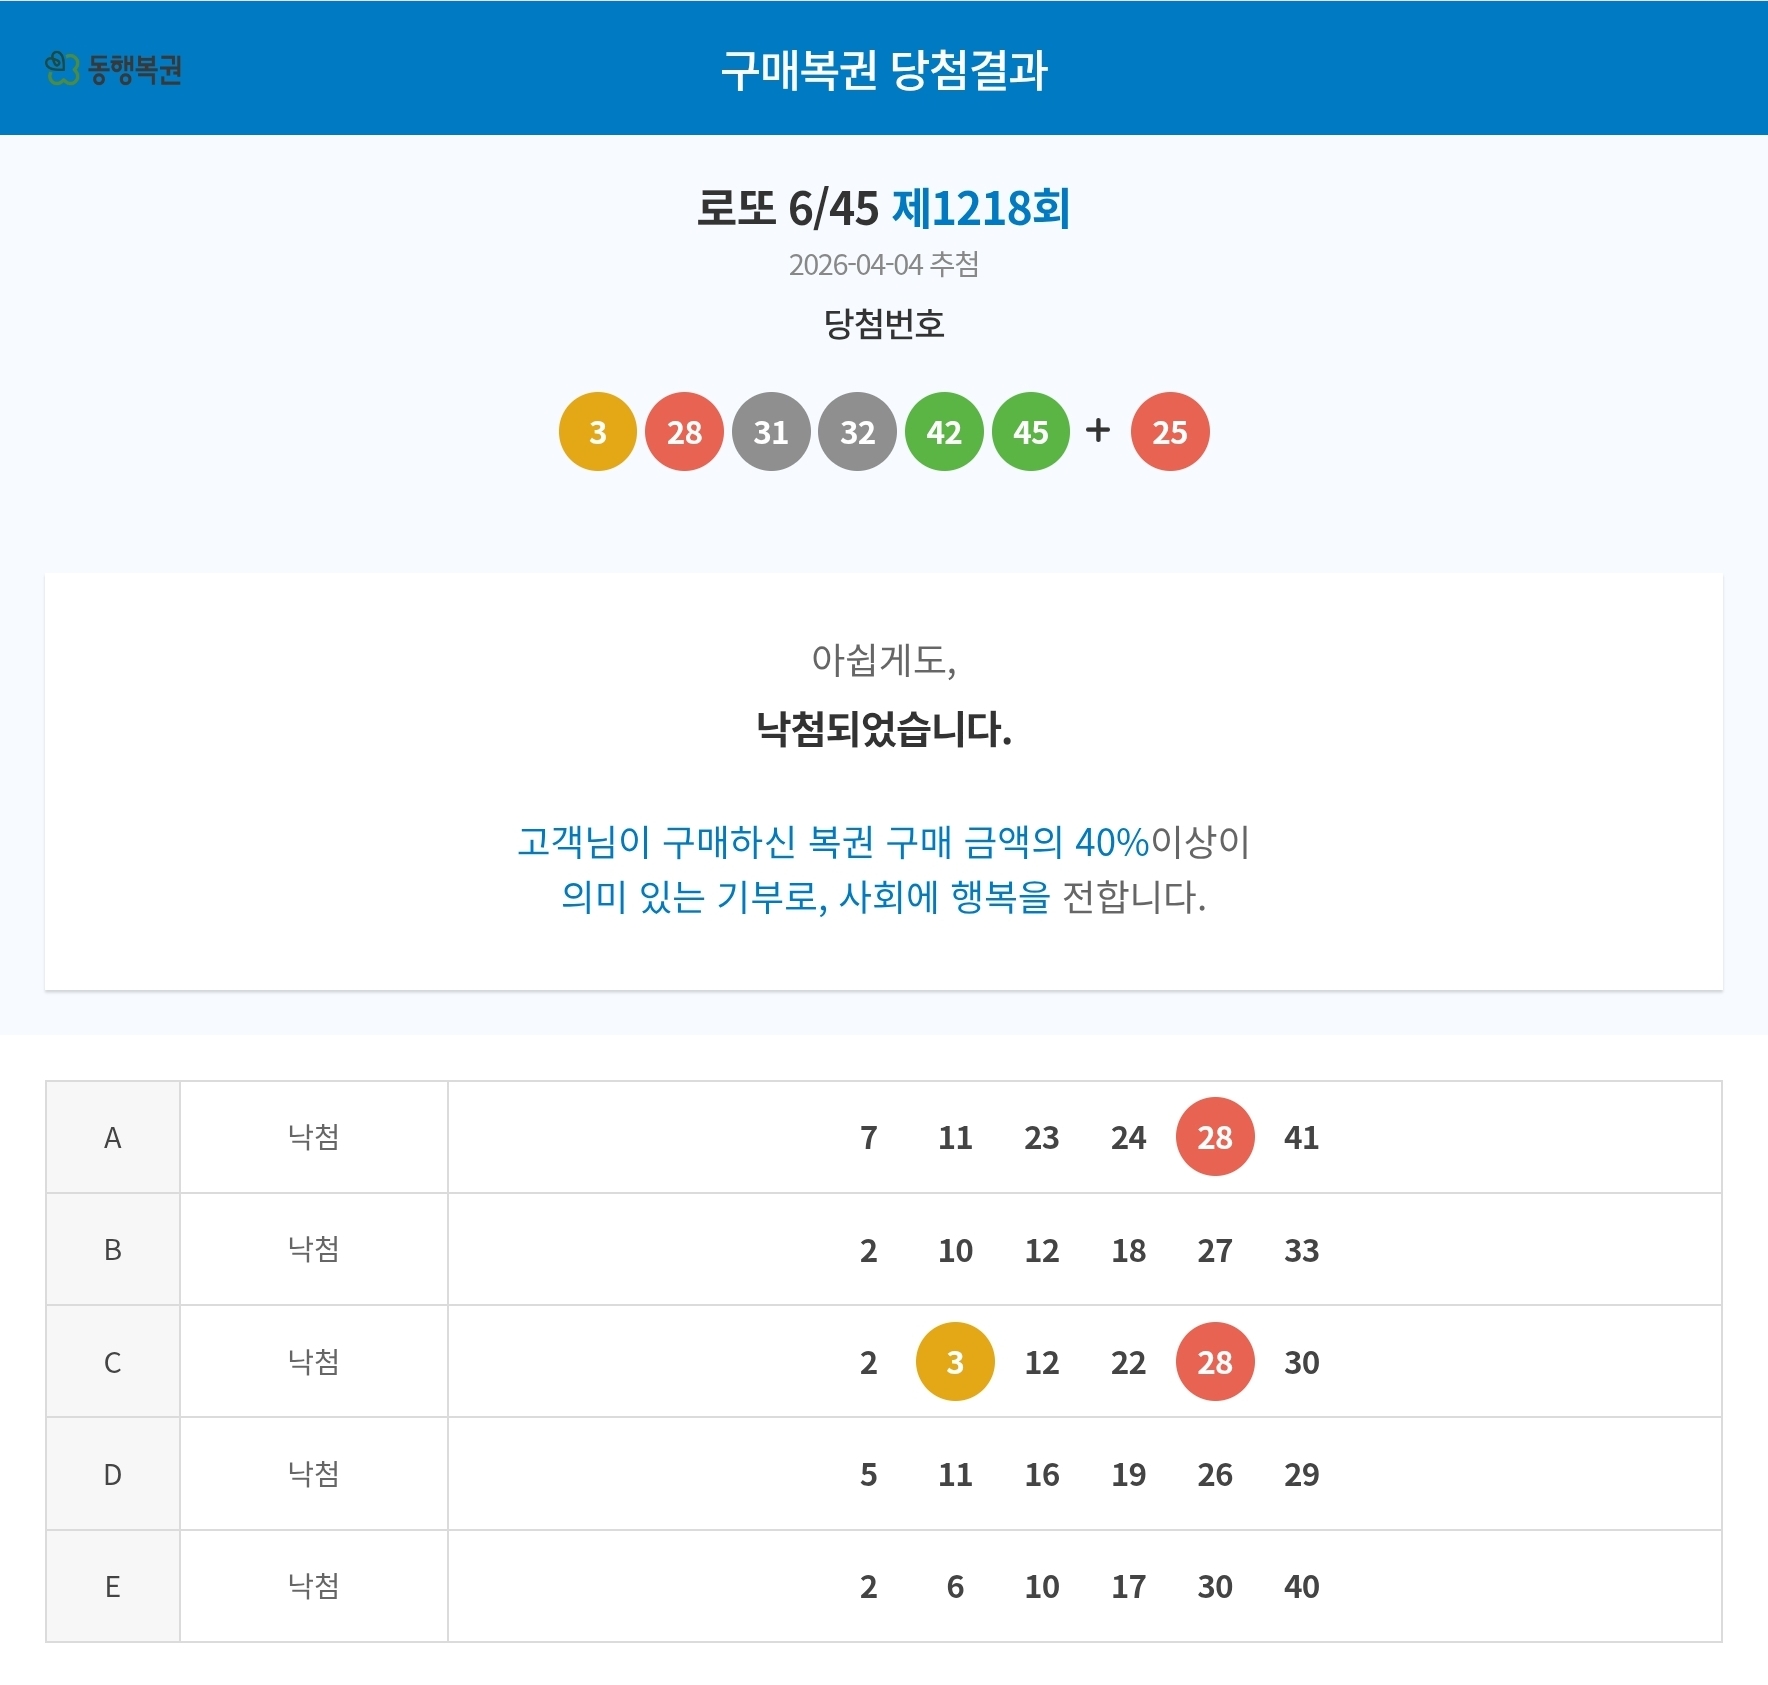
Task: Click the bold 낙첨되었습니다. message
Action: tap(884, 729)
